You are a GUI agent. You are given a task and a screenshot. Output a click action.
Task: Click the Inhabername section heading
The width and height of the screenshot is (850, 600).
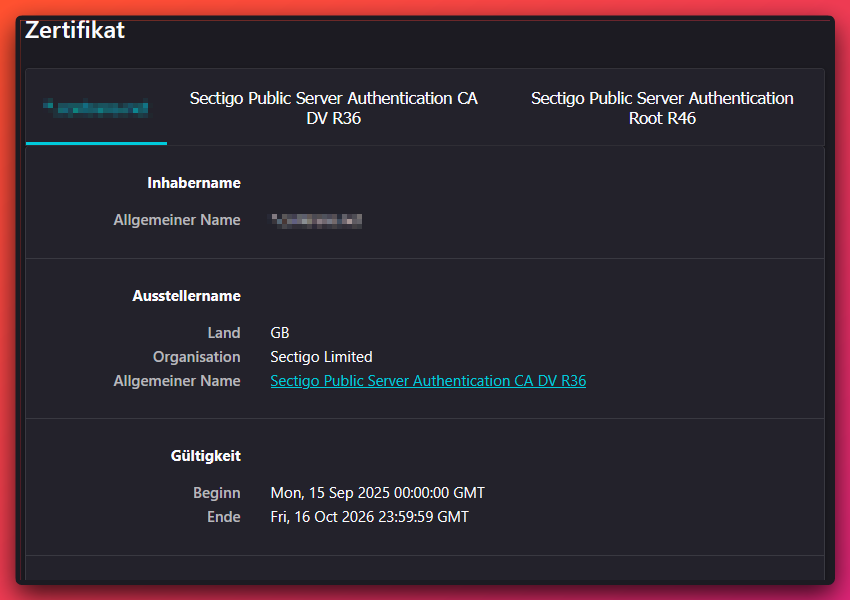(194, 183)
